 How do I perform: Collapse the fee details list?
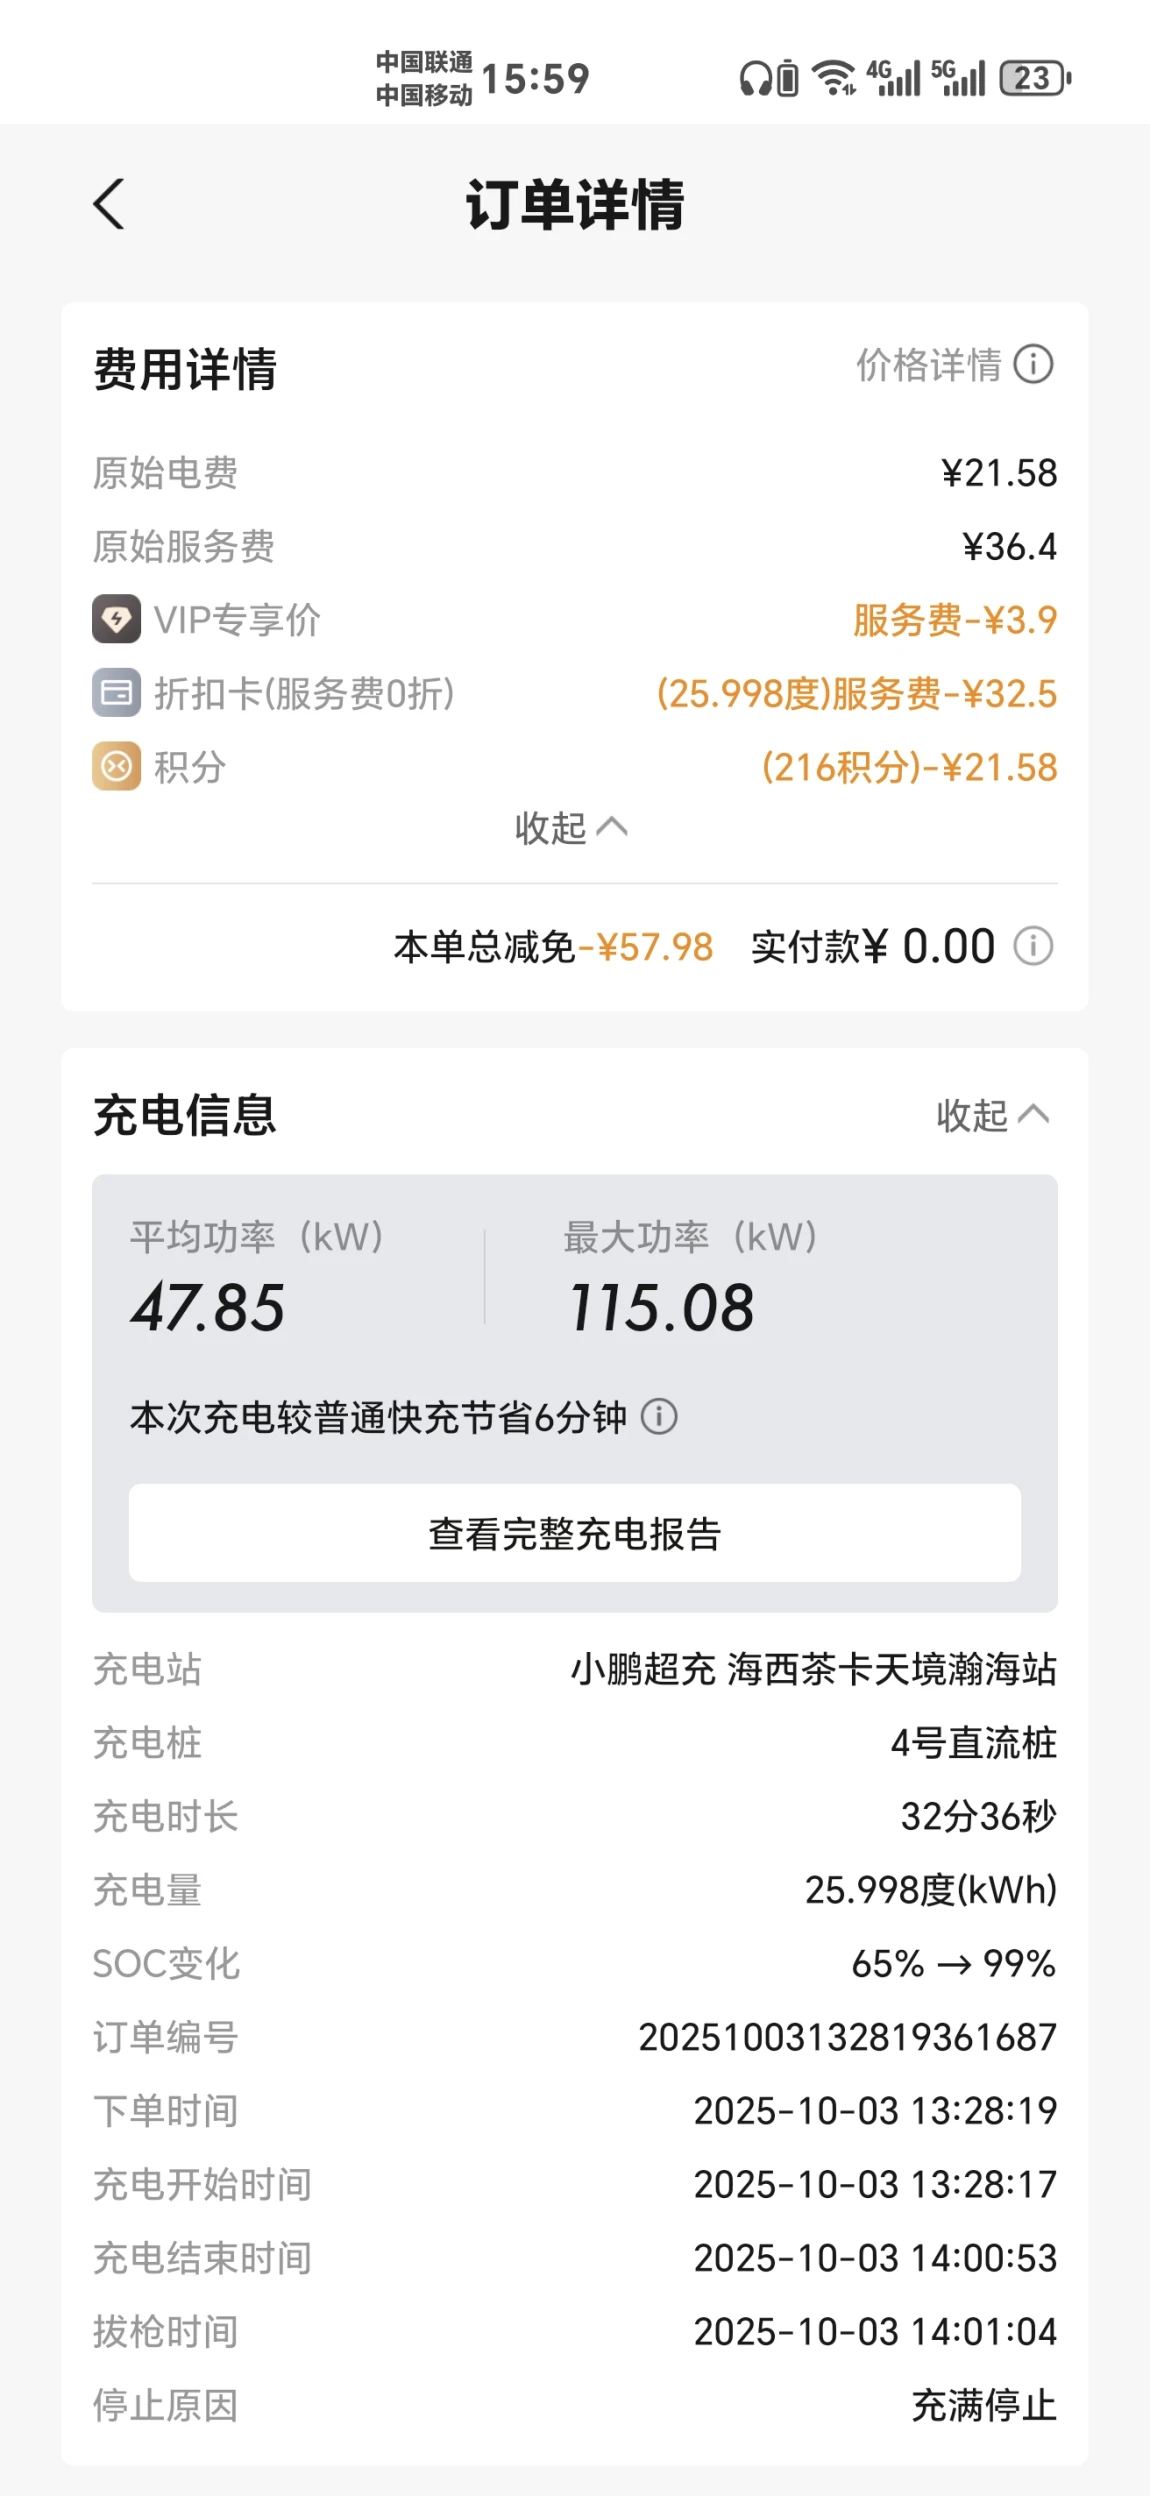tap(571, 828)
